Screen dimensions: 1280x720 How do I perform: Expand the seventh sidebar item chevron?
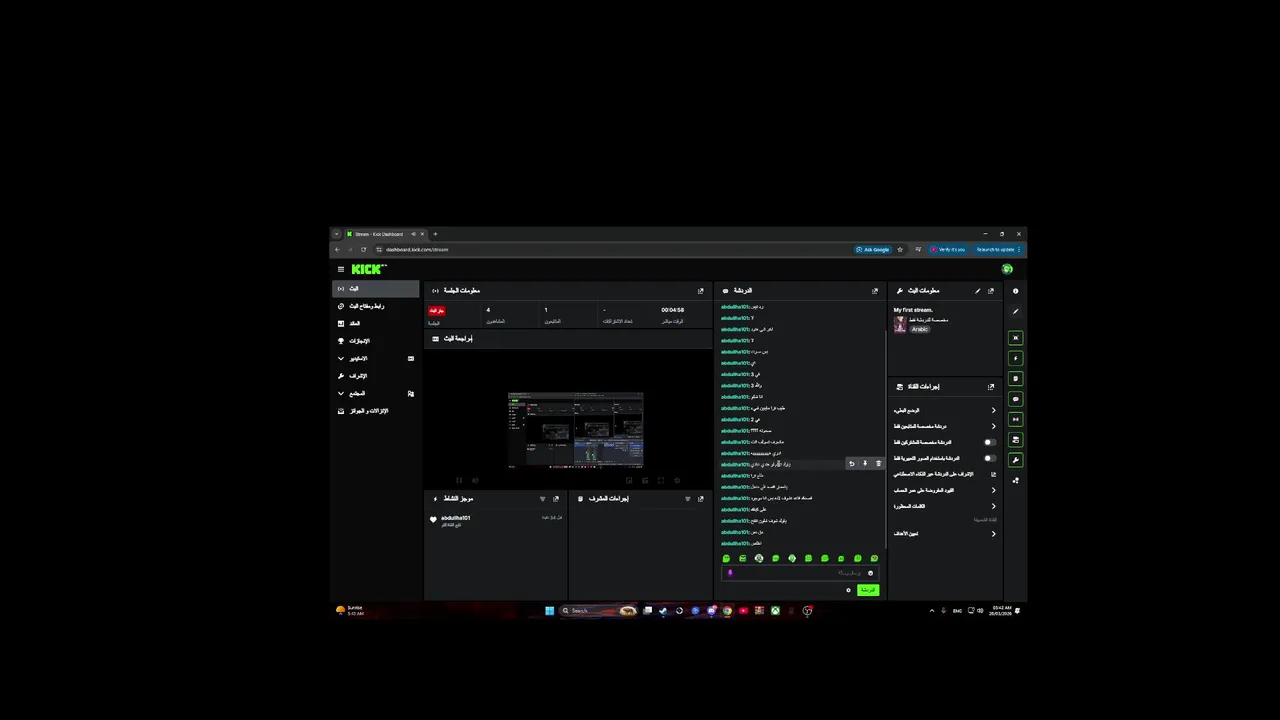tap(340, 393)
